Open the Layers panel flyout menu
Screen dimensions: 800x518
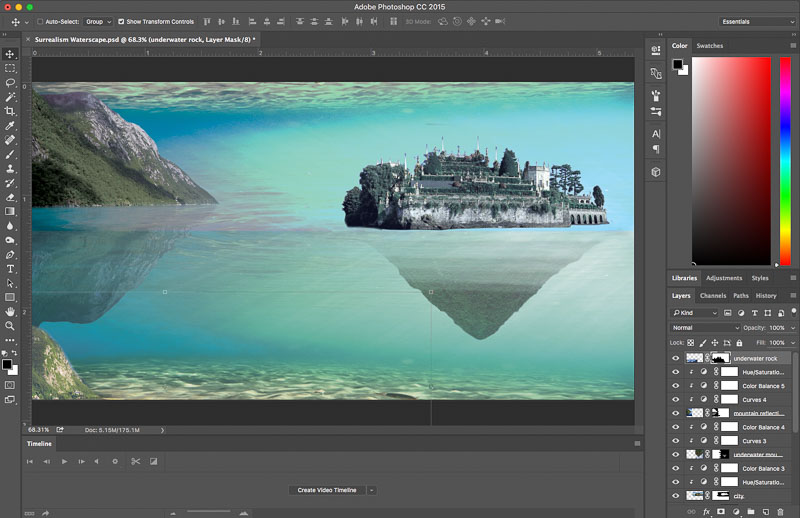(793, 295)
